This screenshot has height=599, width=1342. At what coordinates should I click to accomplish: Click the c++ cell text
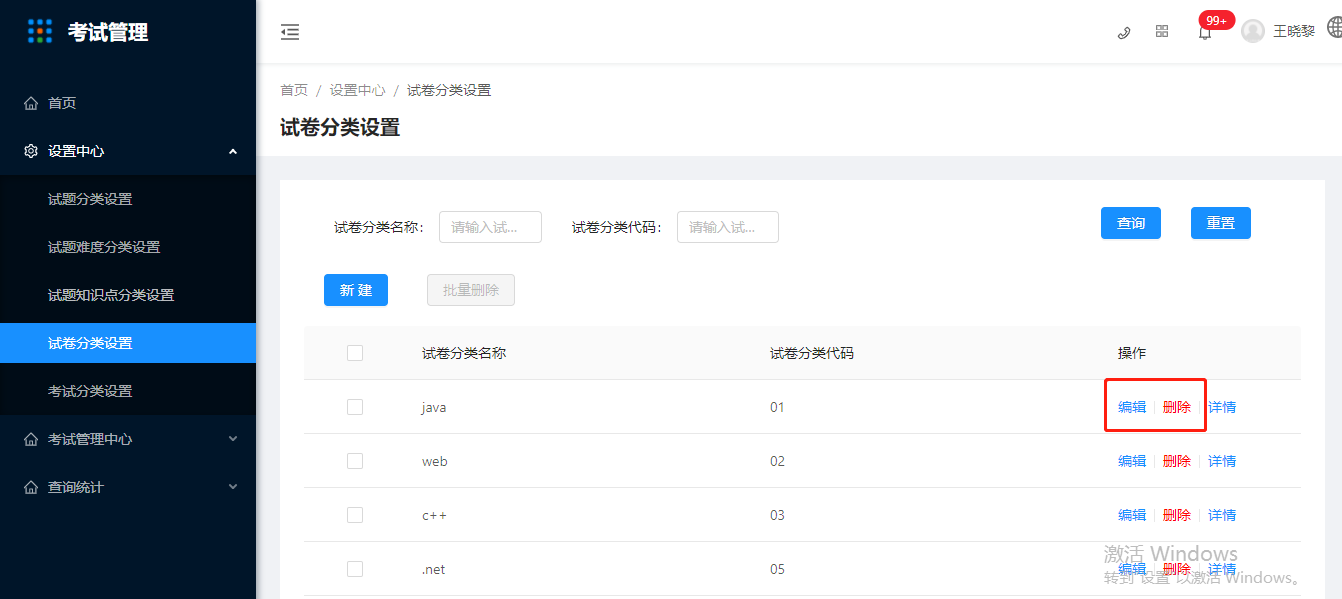click(435, 515)
